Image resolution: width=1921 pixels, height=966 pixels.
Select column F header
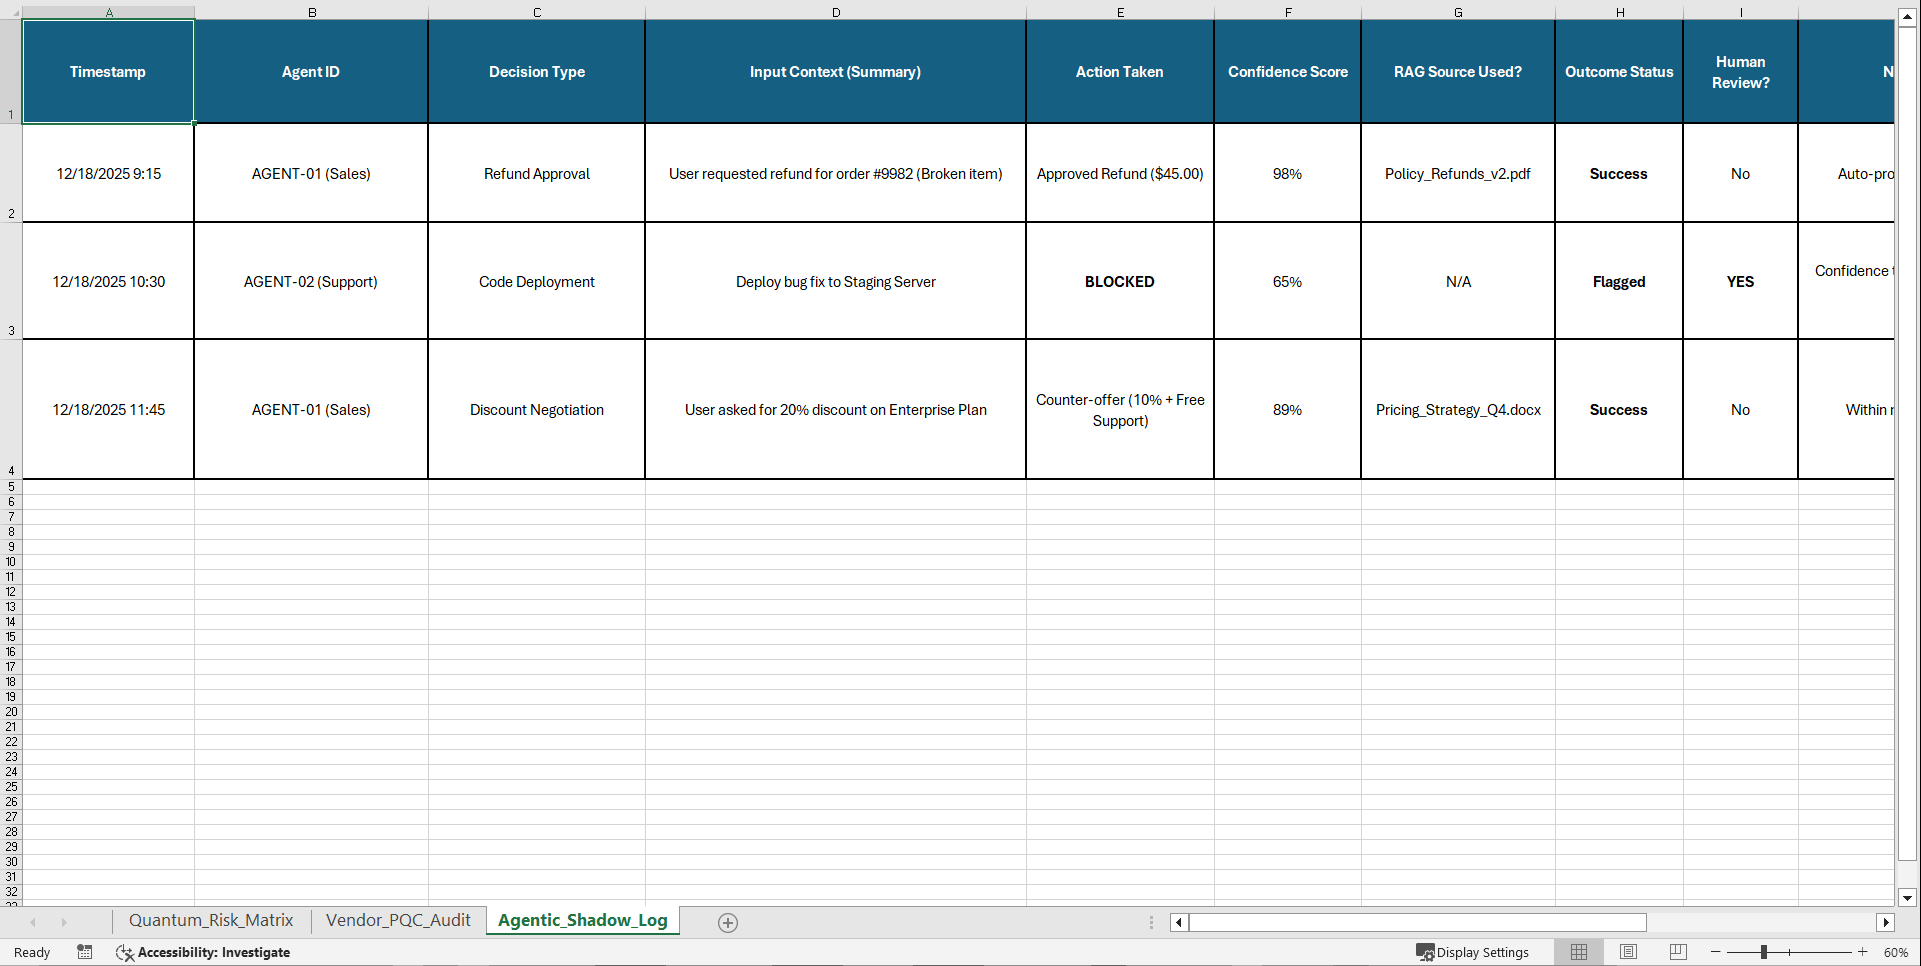(1287, 12)
